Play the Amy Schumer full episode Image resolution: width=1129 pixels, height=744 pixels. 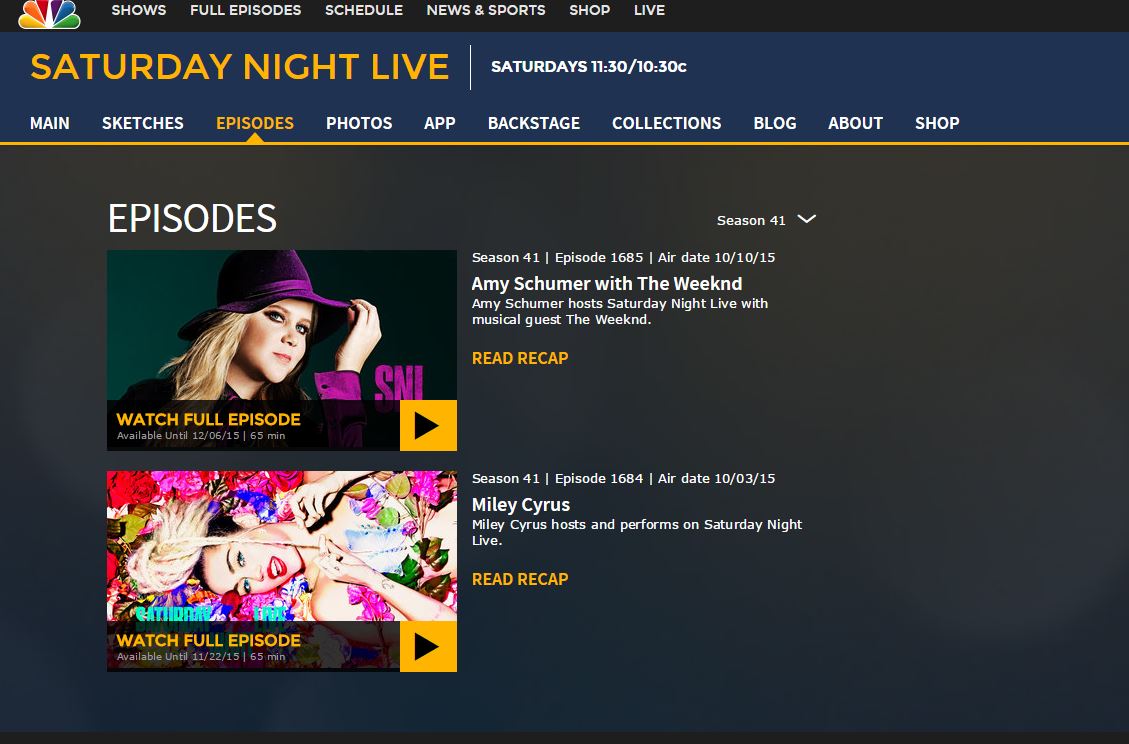[428, 426]
